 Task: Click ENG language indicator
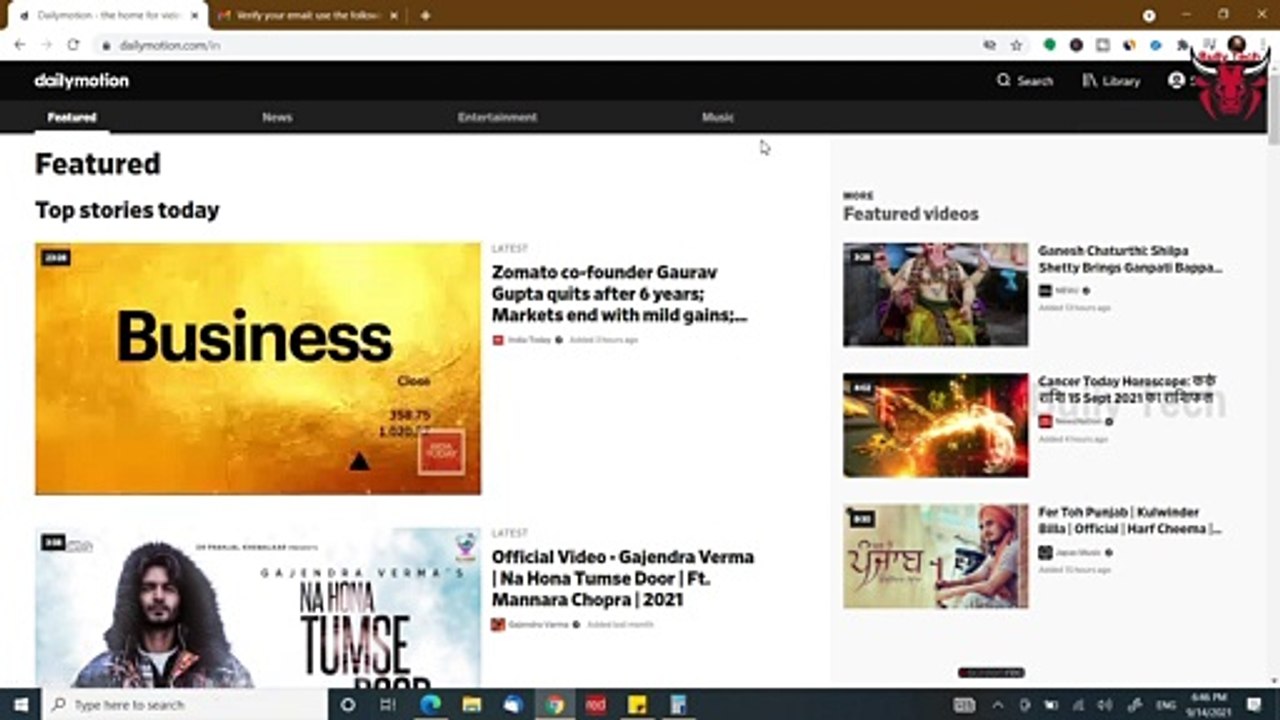[1166, 705]
